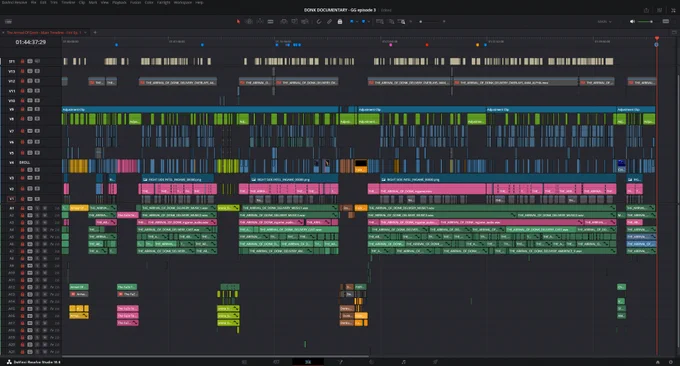The height and width of the screenshot is (366, 680).
Task: Open the audio meters panel icon
Action: point(666,21)
